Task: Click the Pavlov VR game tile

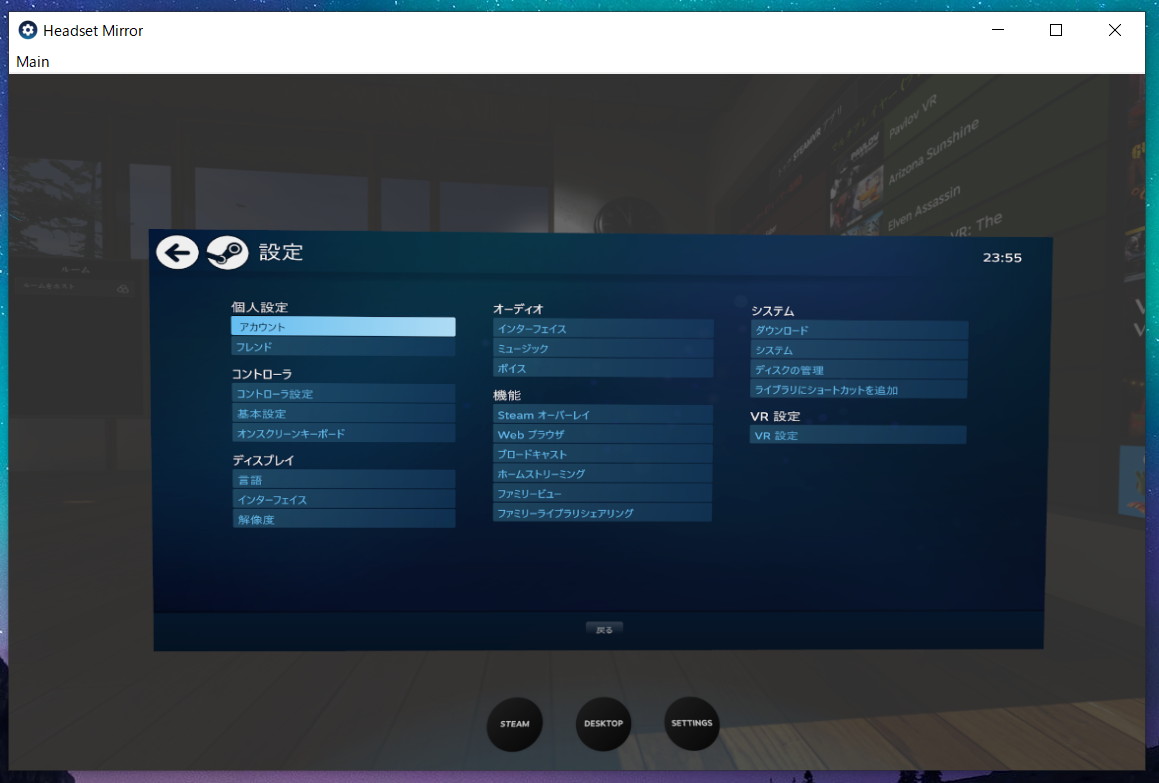Action: 912,117
